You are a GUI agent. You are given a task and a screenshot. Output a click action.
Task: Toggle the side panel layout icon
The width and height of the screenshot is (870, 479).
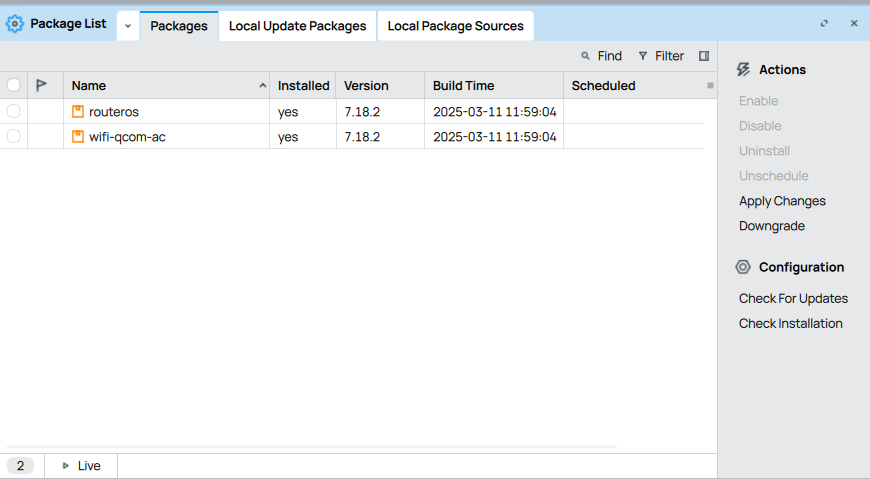(x=704, y=57)
